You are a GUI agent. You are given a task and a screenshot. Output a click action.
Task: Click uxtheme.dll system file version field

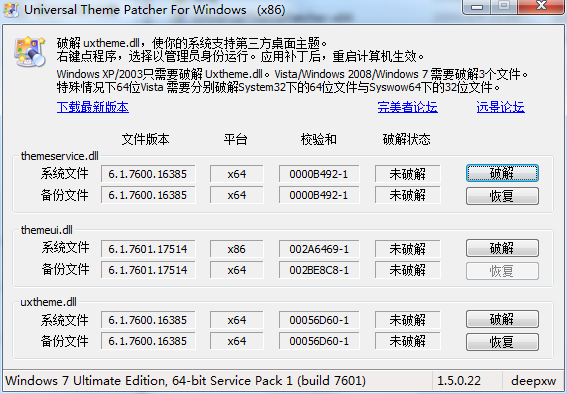(148, 320)
